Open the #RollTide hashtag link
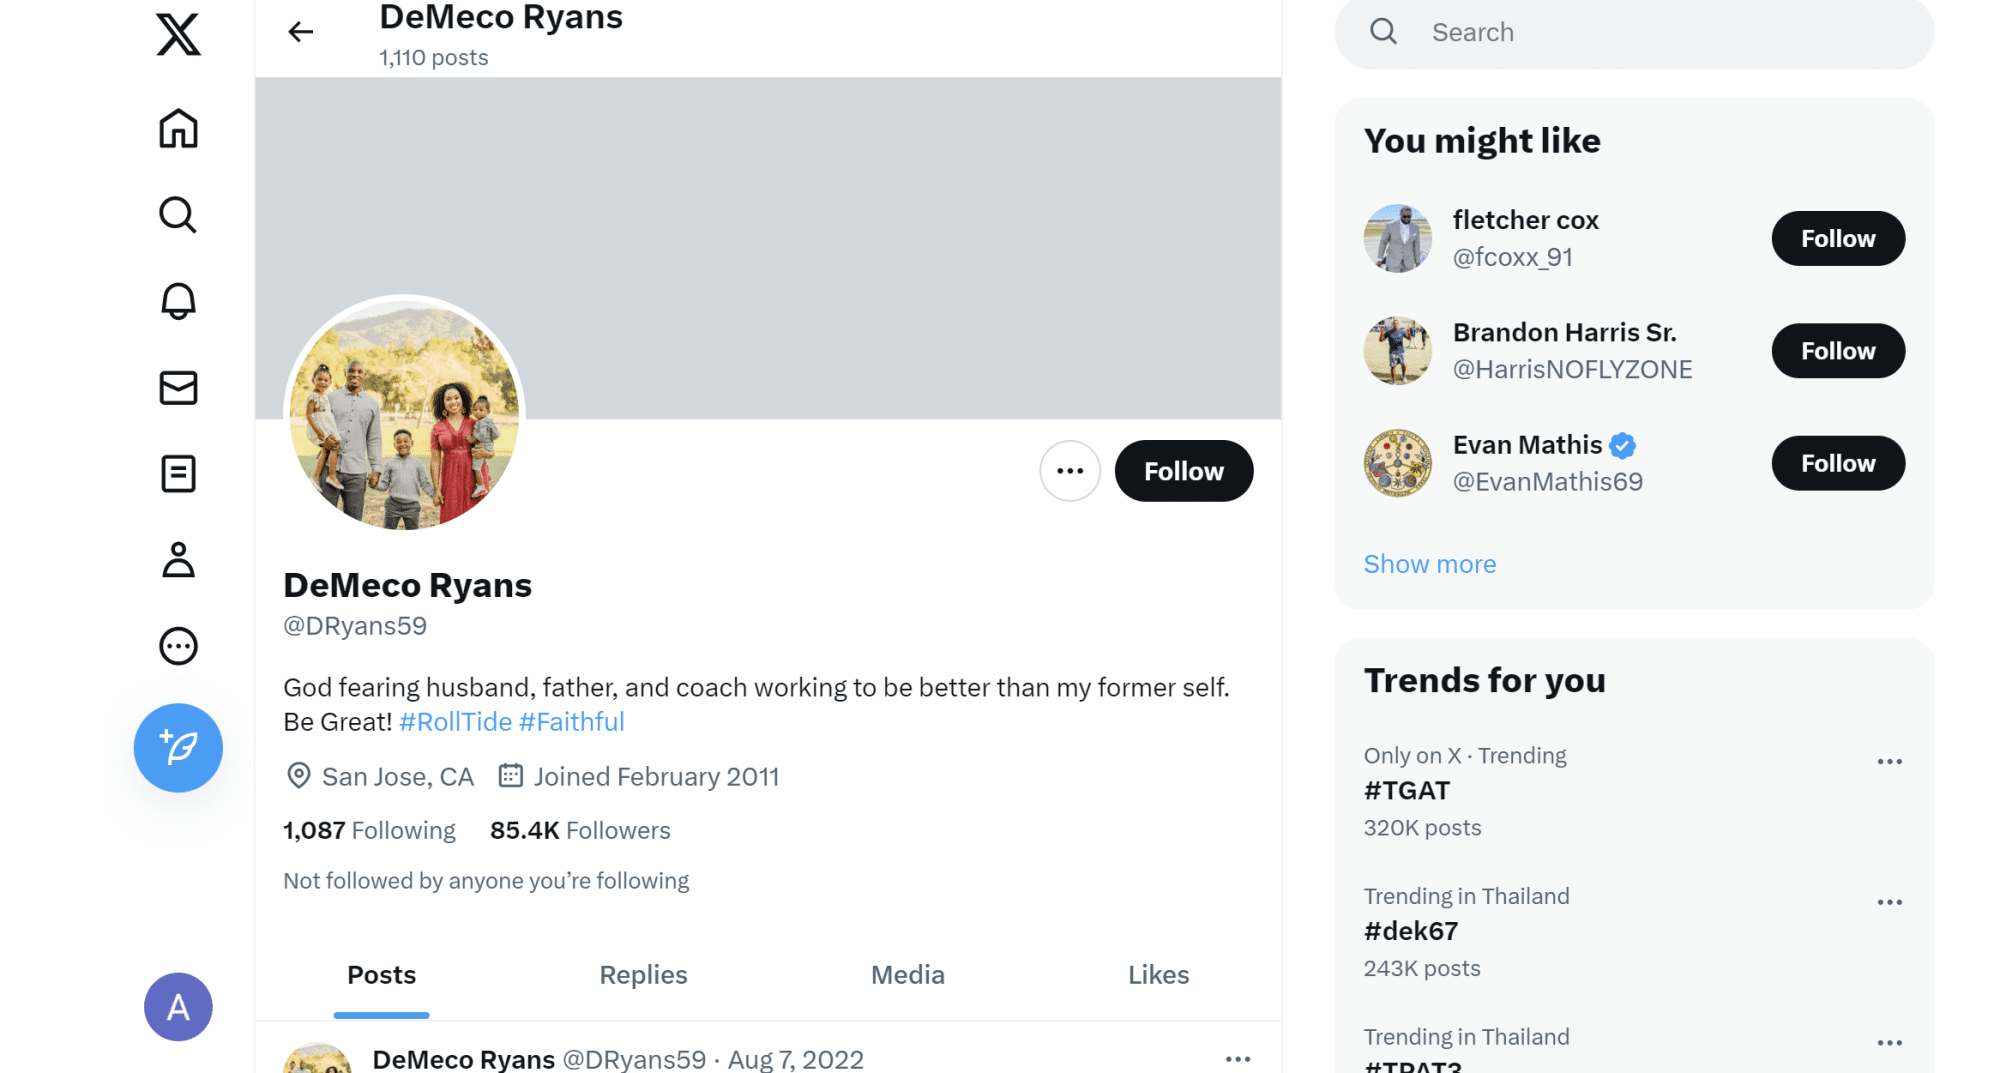The height and width of the screenshot is (1073, 2000). tap(455, 721)
